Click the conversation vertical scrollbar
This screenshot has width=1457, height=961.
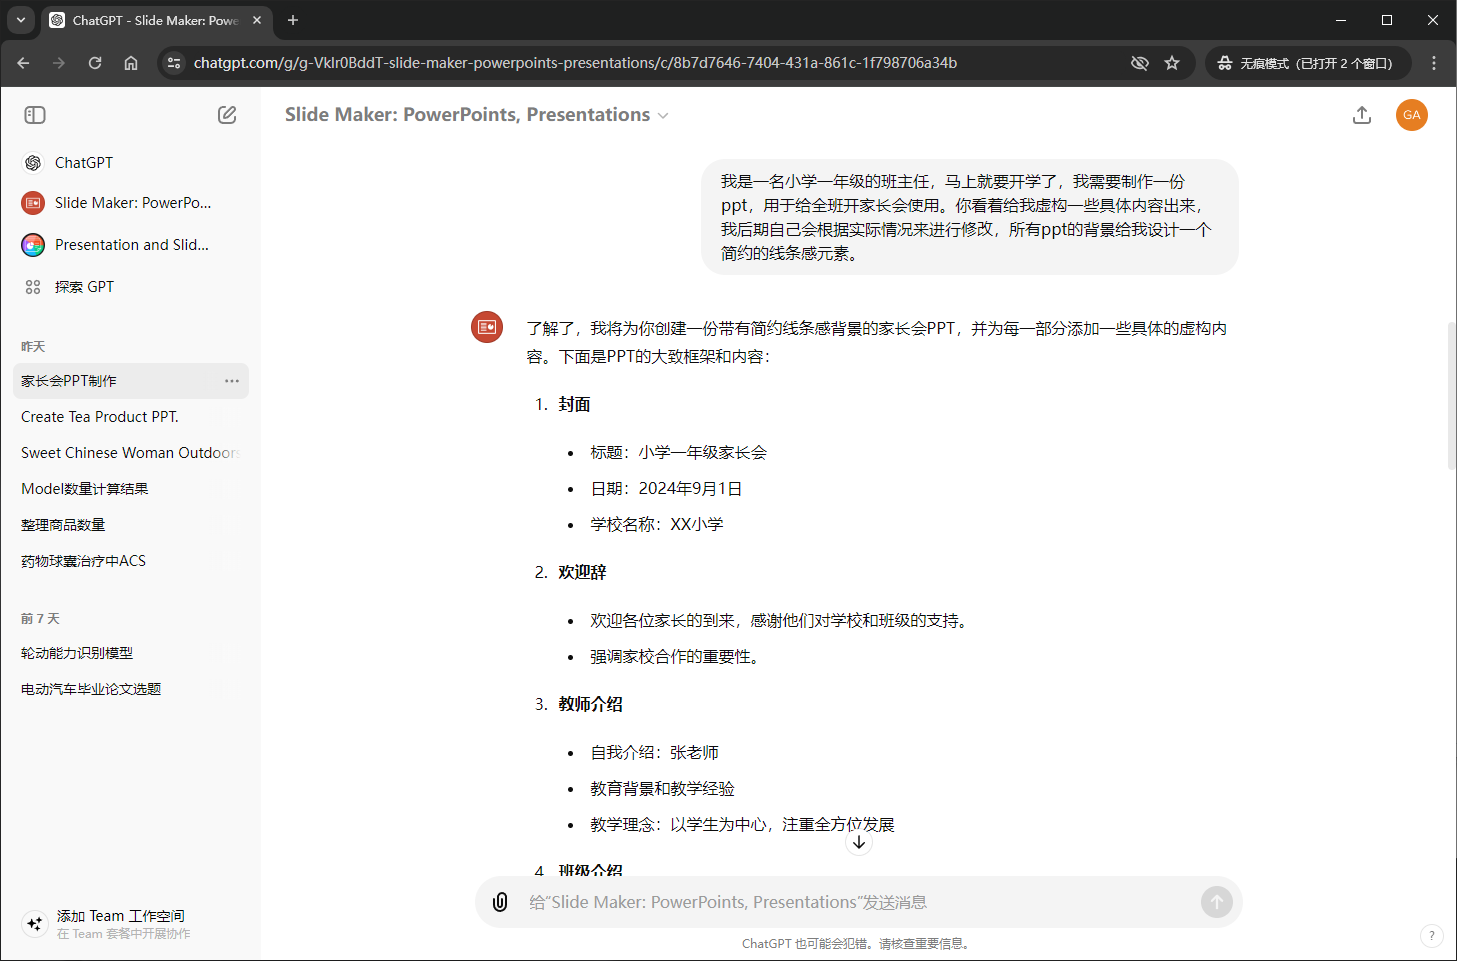1451,396
